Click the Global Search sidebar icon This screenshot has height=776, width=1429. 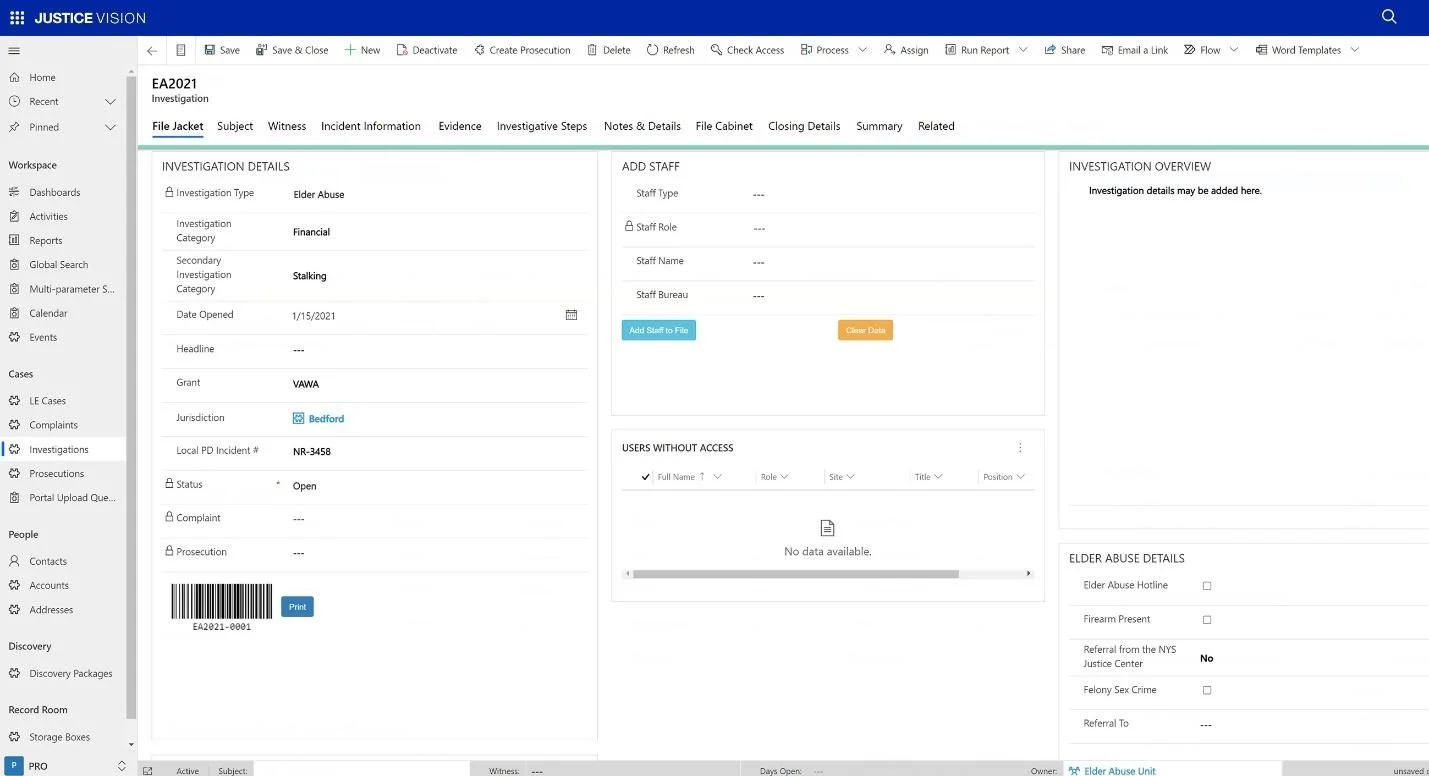click(14, 264)
